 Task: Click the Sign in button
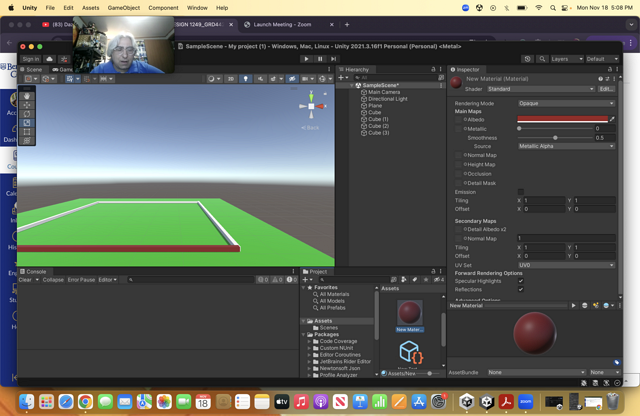31,59
